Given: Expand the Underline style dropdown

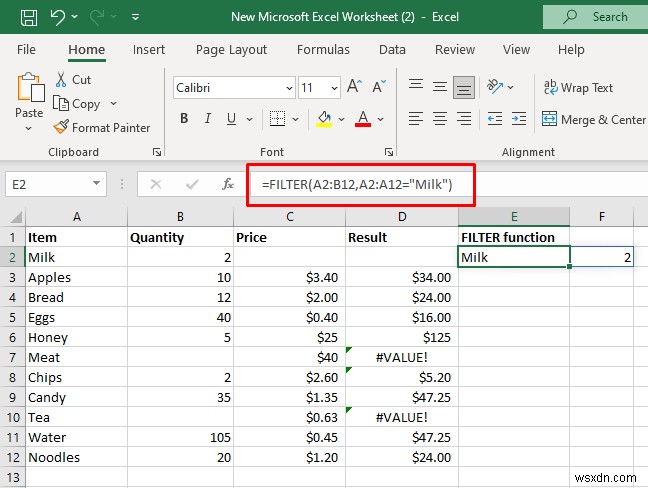Looking at the screenshot, I should [249, 119].
